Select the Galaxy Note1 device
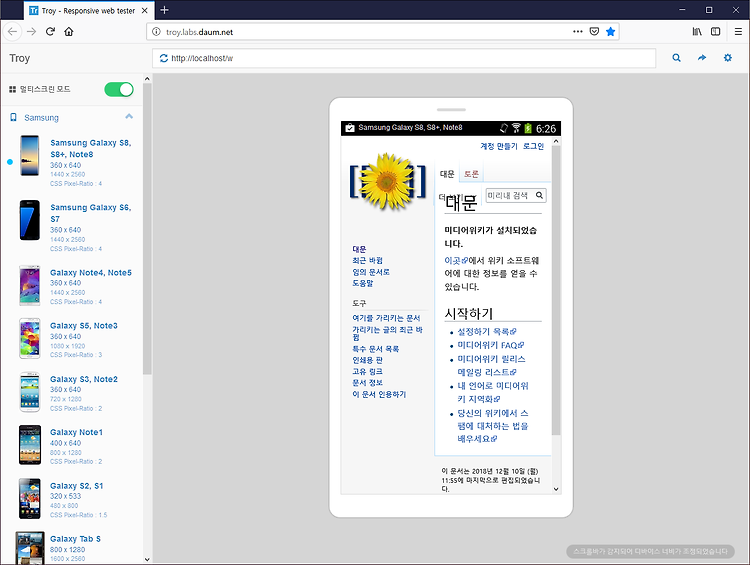 [76, 432]
